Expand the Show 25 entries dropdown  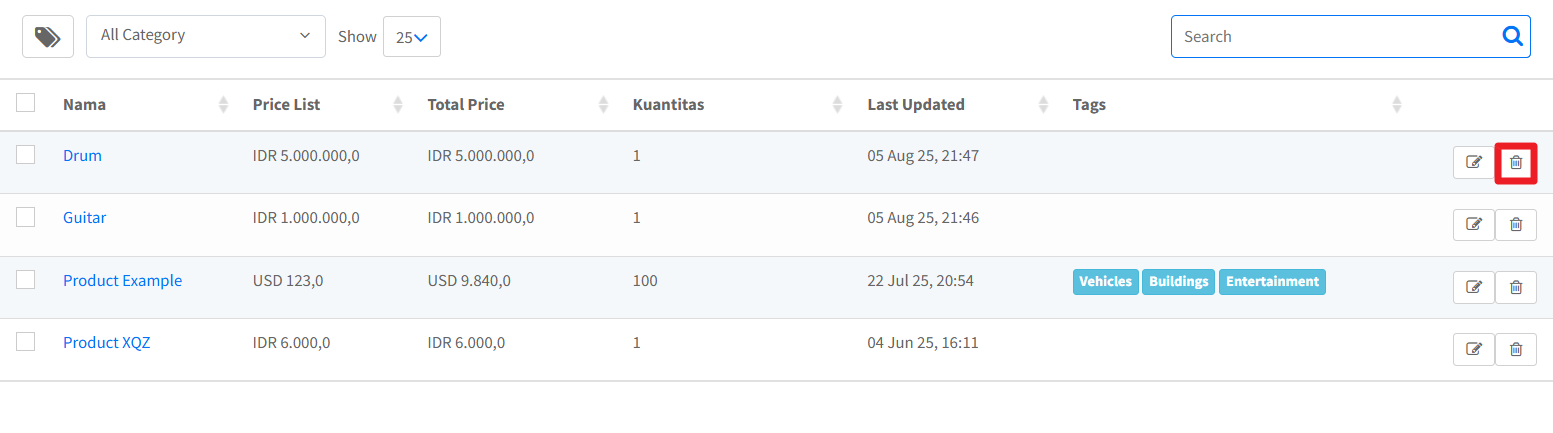pyautogui.click(x=412, y=37)
